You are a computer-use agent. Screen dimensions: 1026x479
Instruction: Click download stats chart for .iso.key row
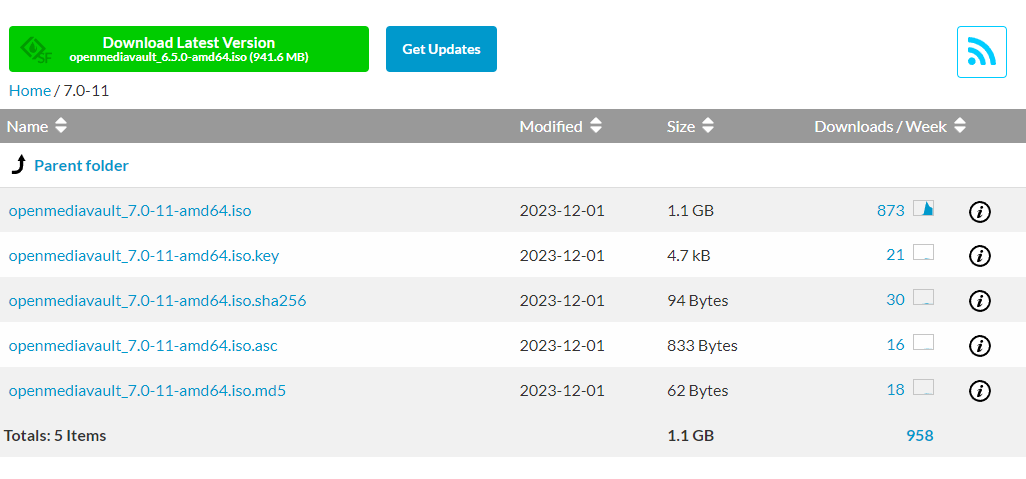point(923,253)
